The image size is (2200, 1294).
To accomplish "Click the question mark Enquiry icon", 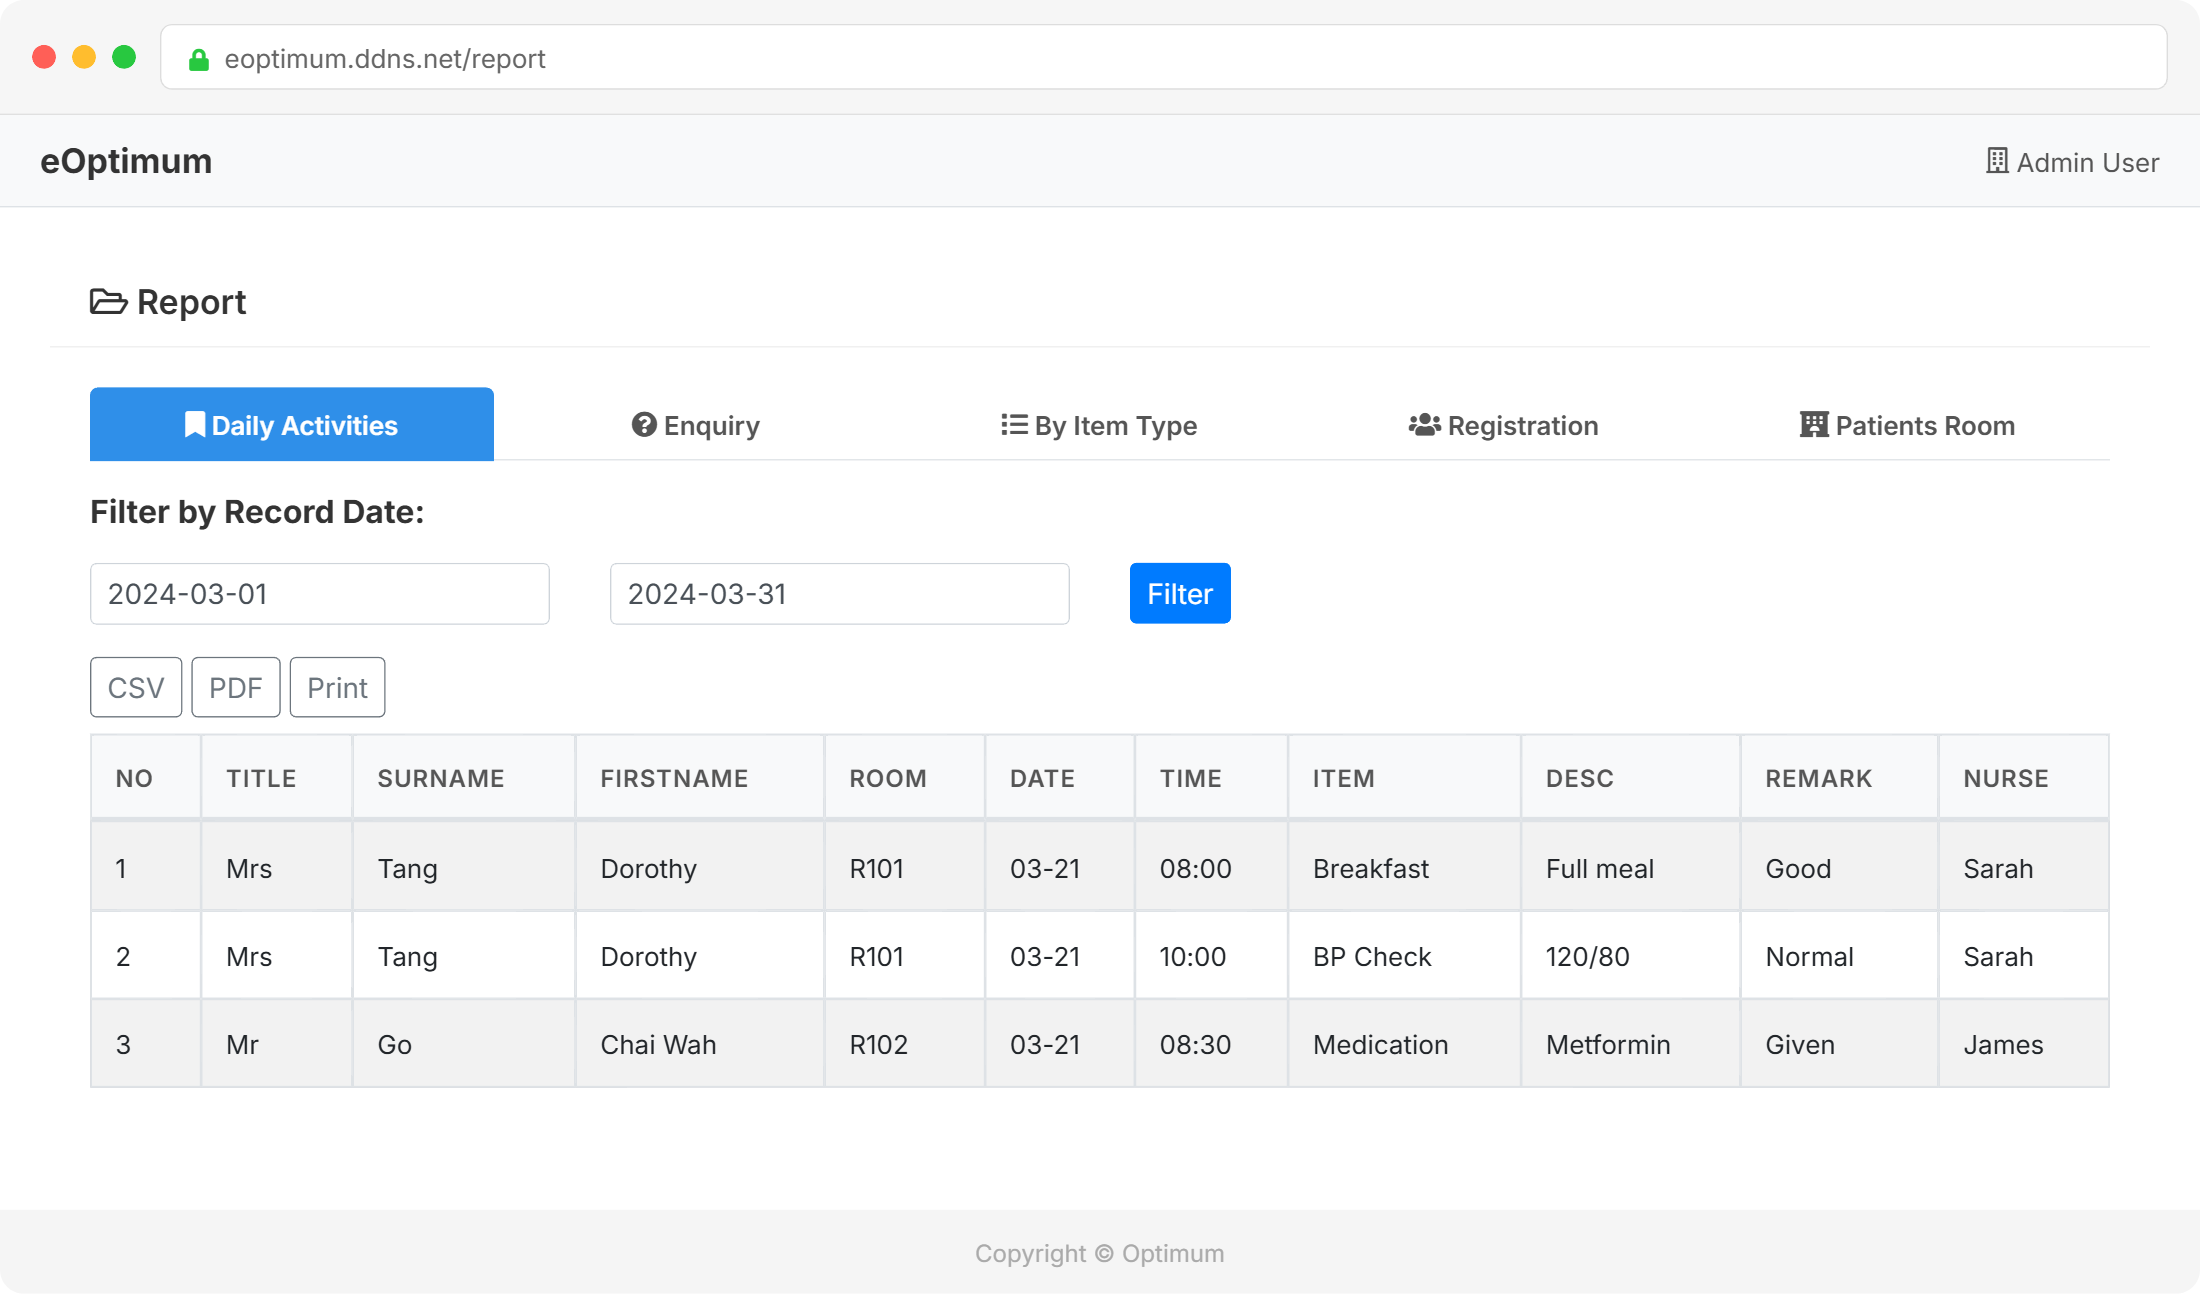I will [x=644, y=425].
